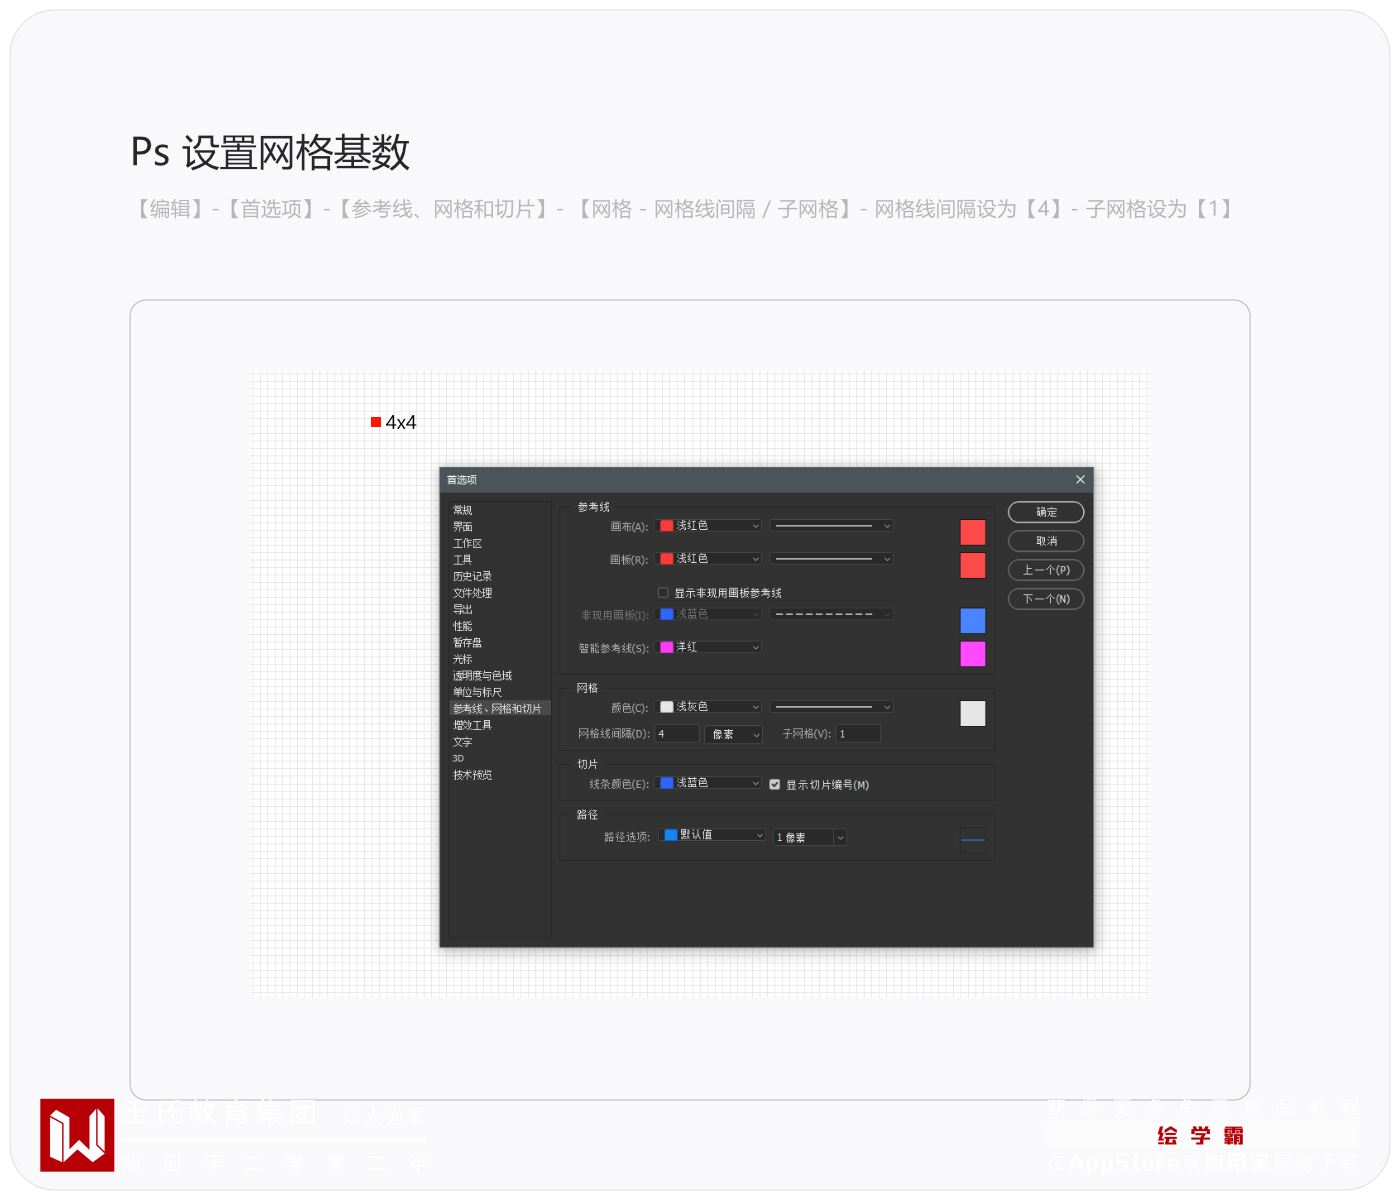Open the slice 线条颜色(E) dropdown
Screen dimensions: 1400x1200
pyautogui.click(x=709, y=783)
